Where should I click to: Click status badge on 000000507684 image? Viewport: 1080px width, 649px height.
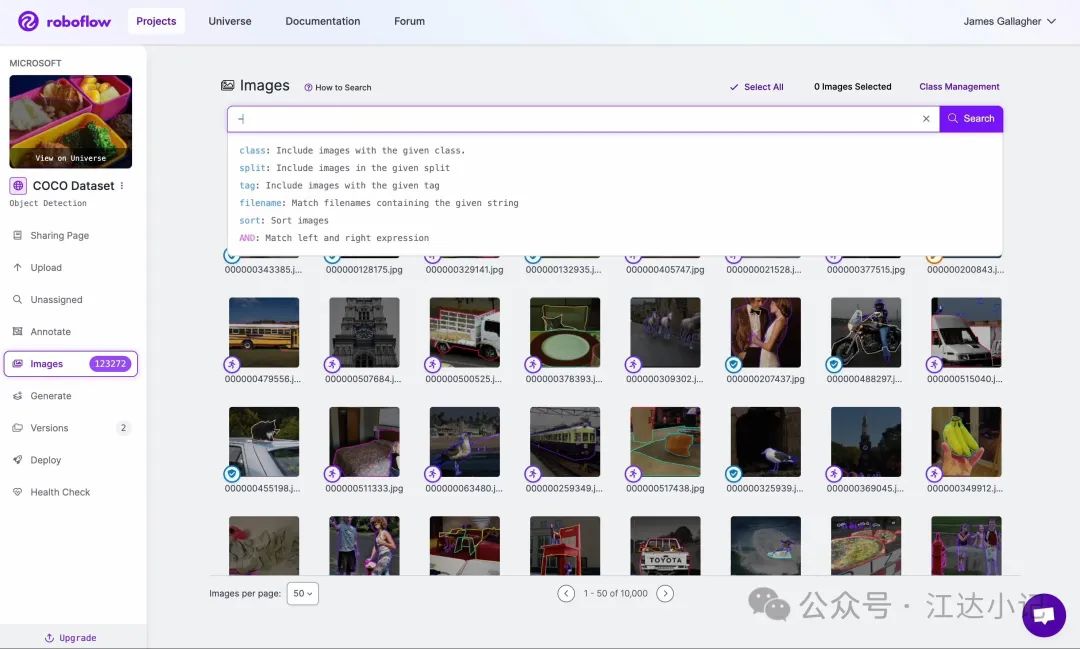coord(332,364)
